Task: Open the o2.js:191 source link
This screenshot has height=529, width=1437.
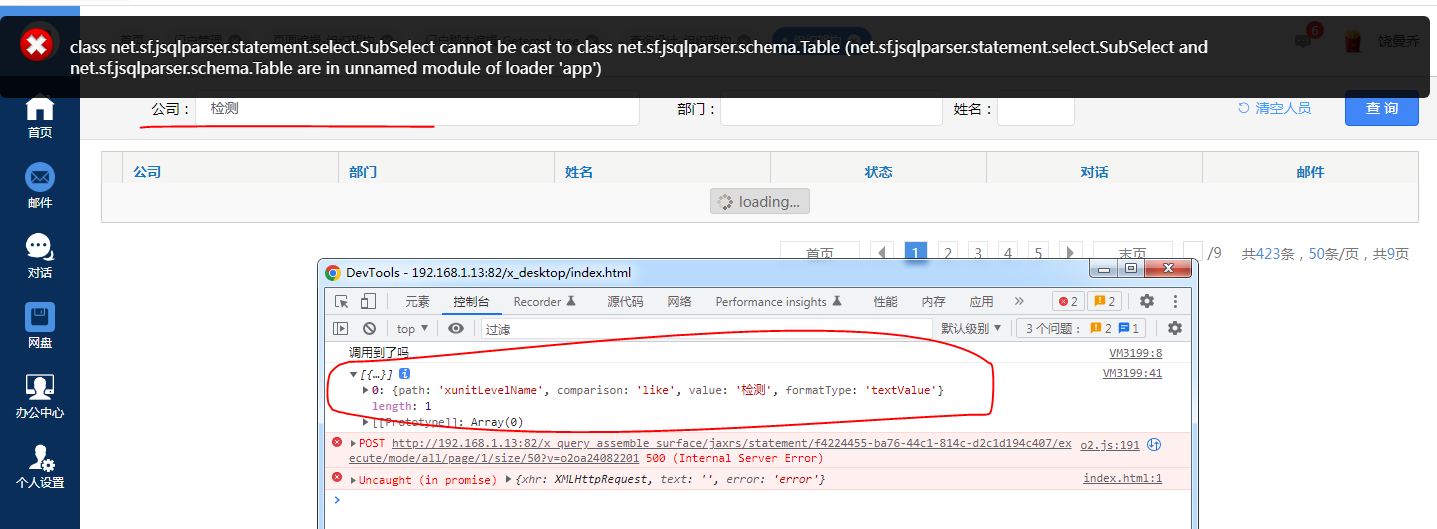Action: tap(1110, 445)
